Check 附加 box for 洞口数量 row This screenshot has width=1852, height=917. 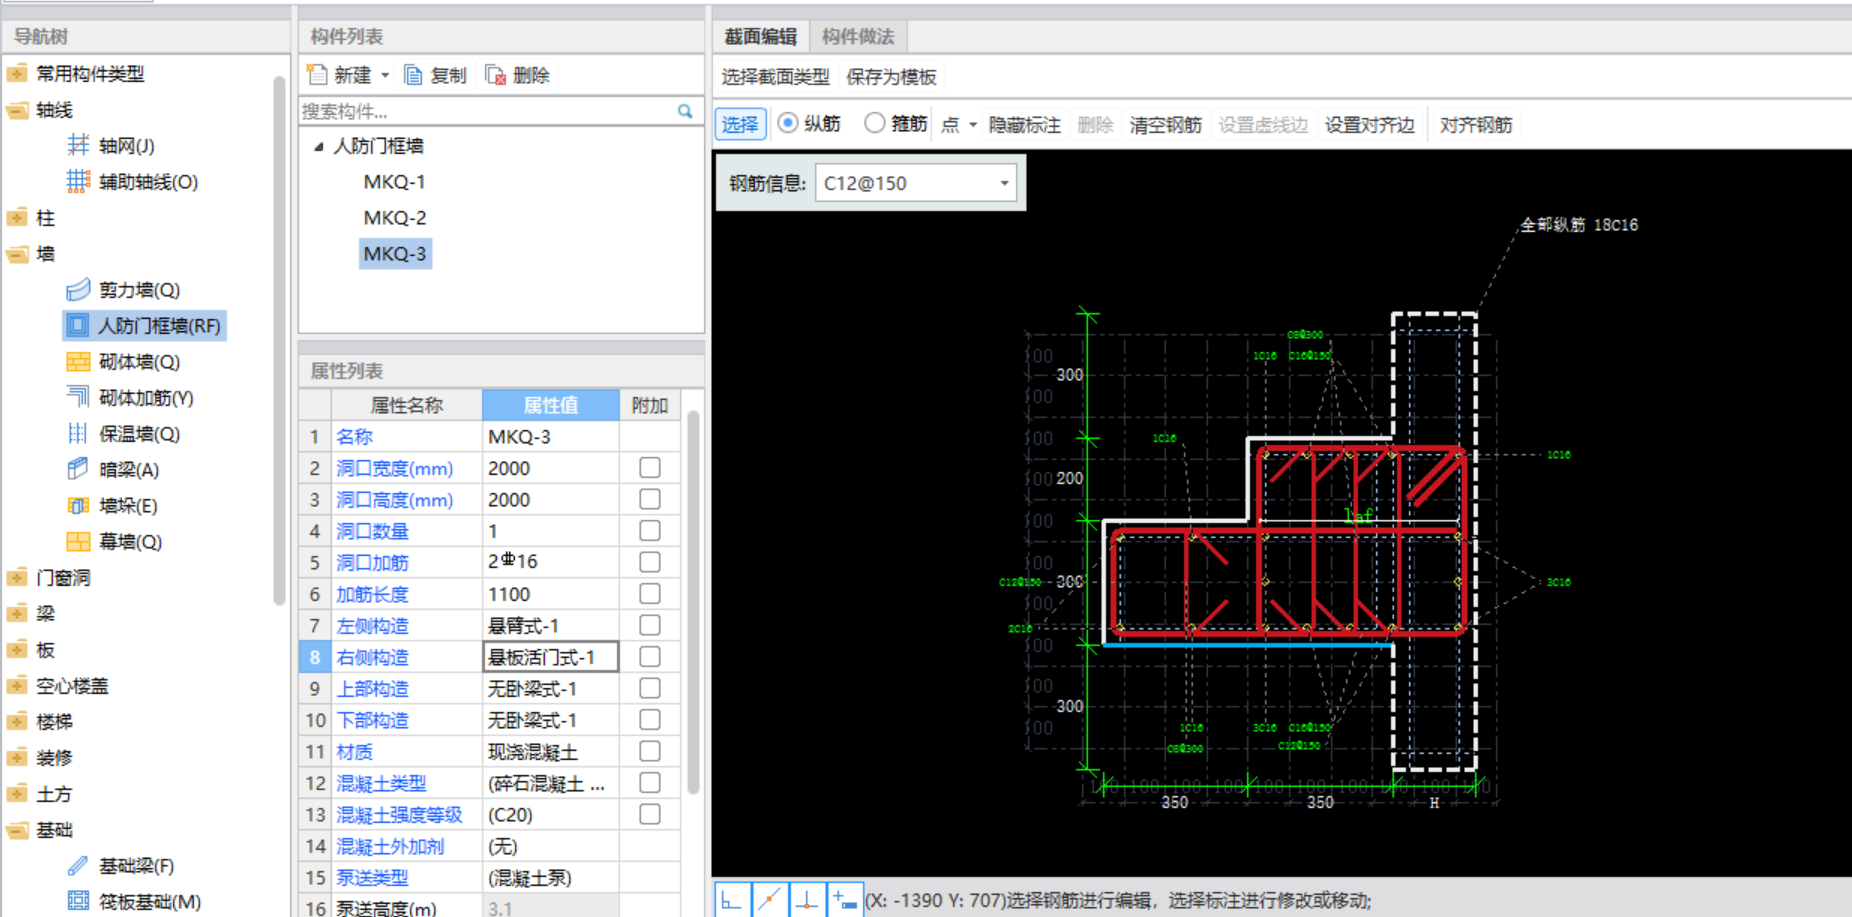pos(650,531)
